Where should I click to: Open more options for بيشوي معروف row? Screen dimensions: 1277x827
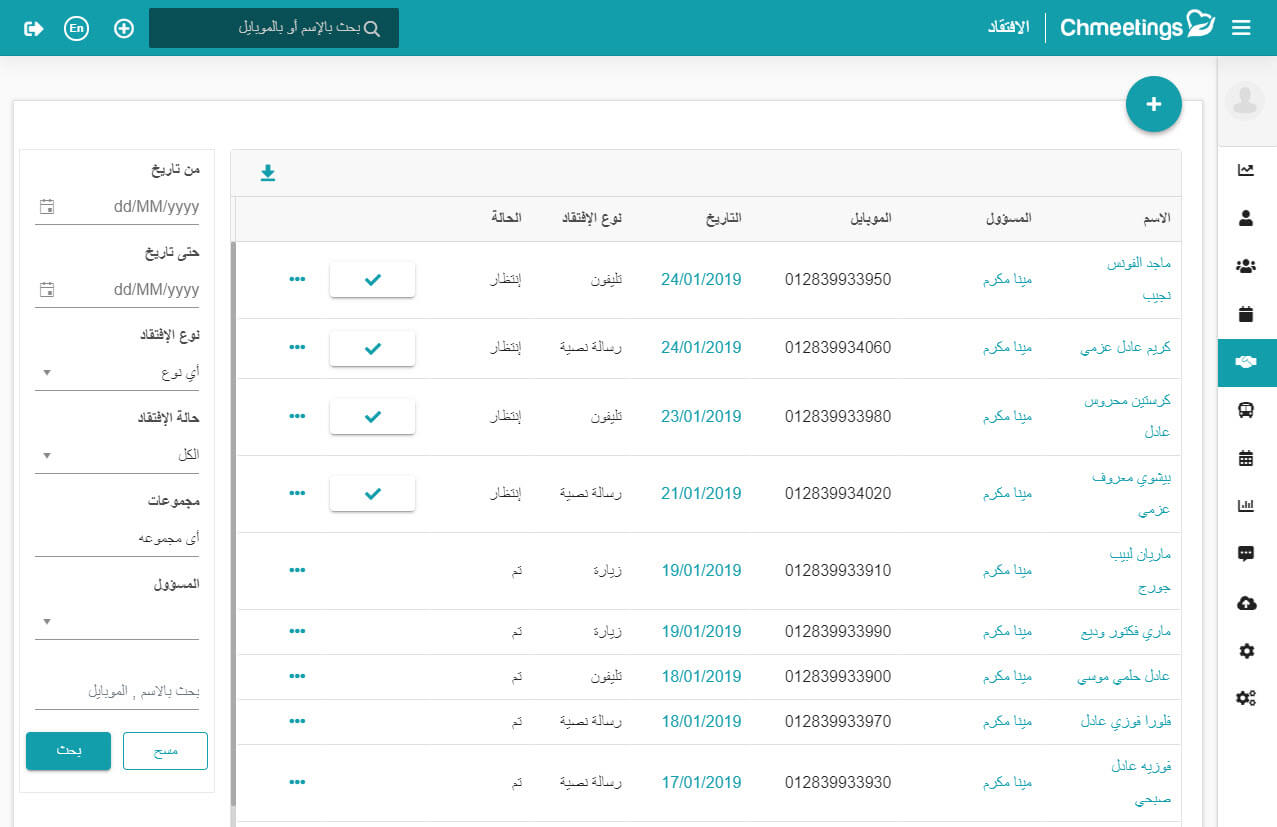(x=297, y=493)
